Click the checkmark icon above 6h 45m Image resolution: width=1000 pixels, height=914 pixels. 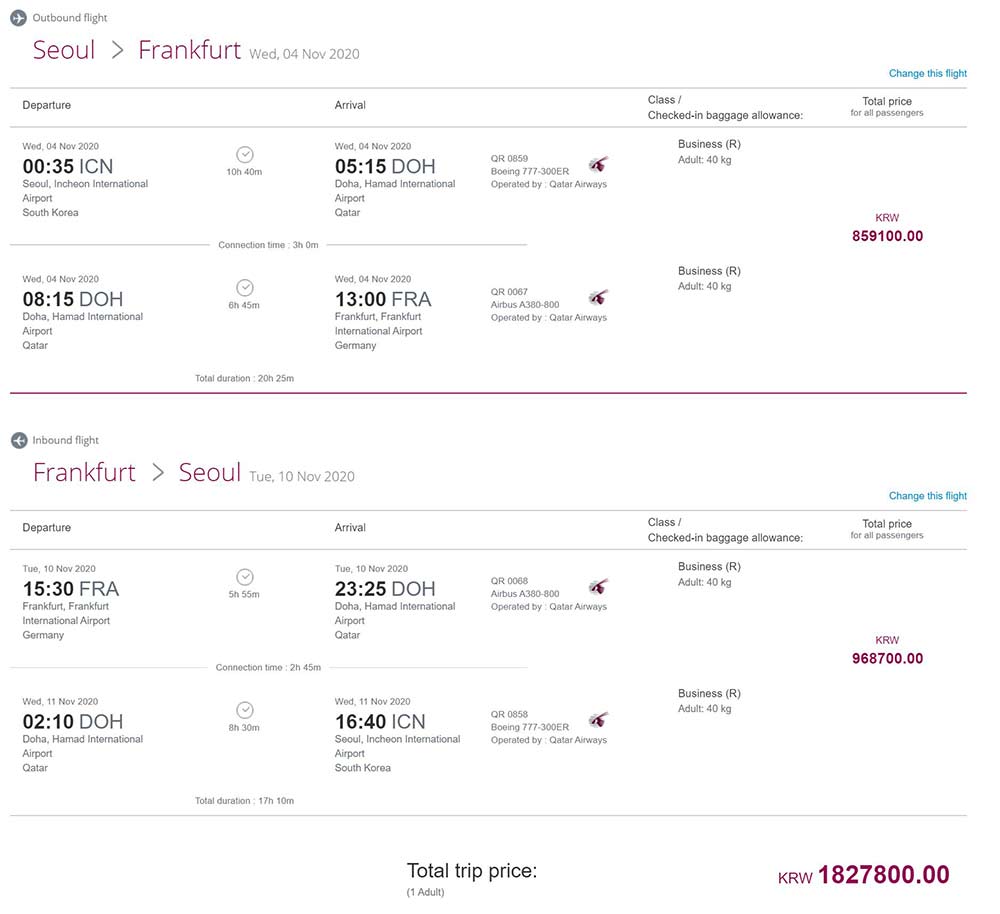click(245, 288)
